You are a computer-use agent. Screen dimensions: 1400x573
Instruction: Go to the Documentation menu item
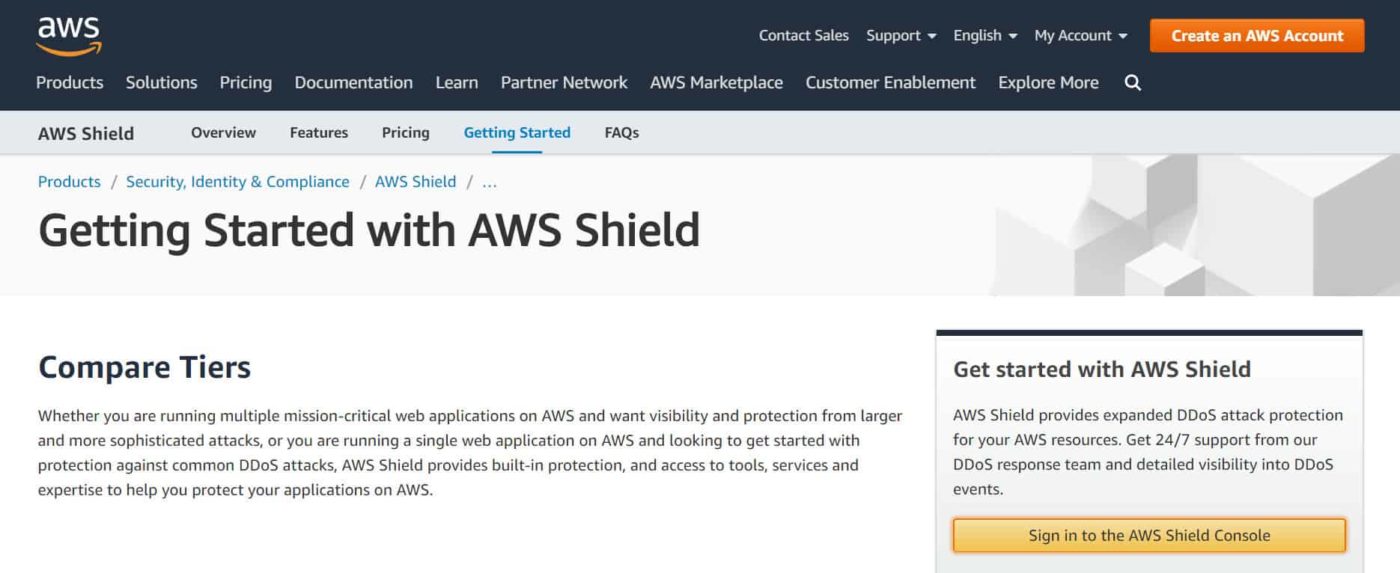tap(353, 83)
